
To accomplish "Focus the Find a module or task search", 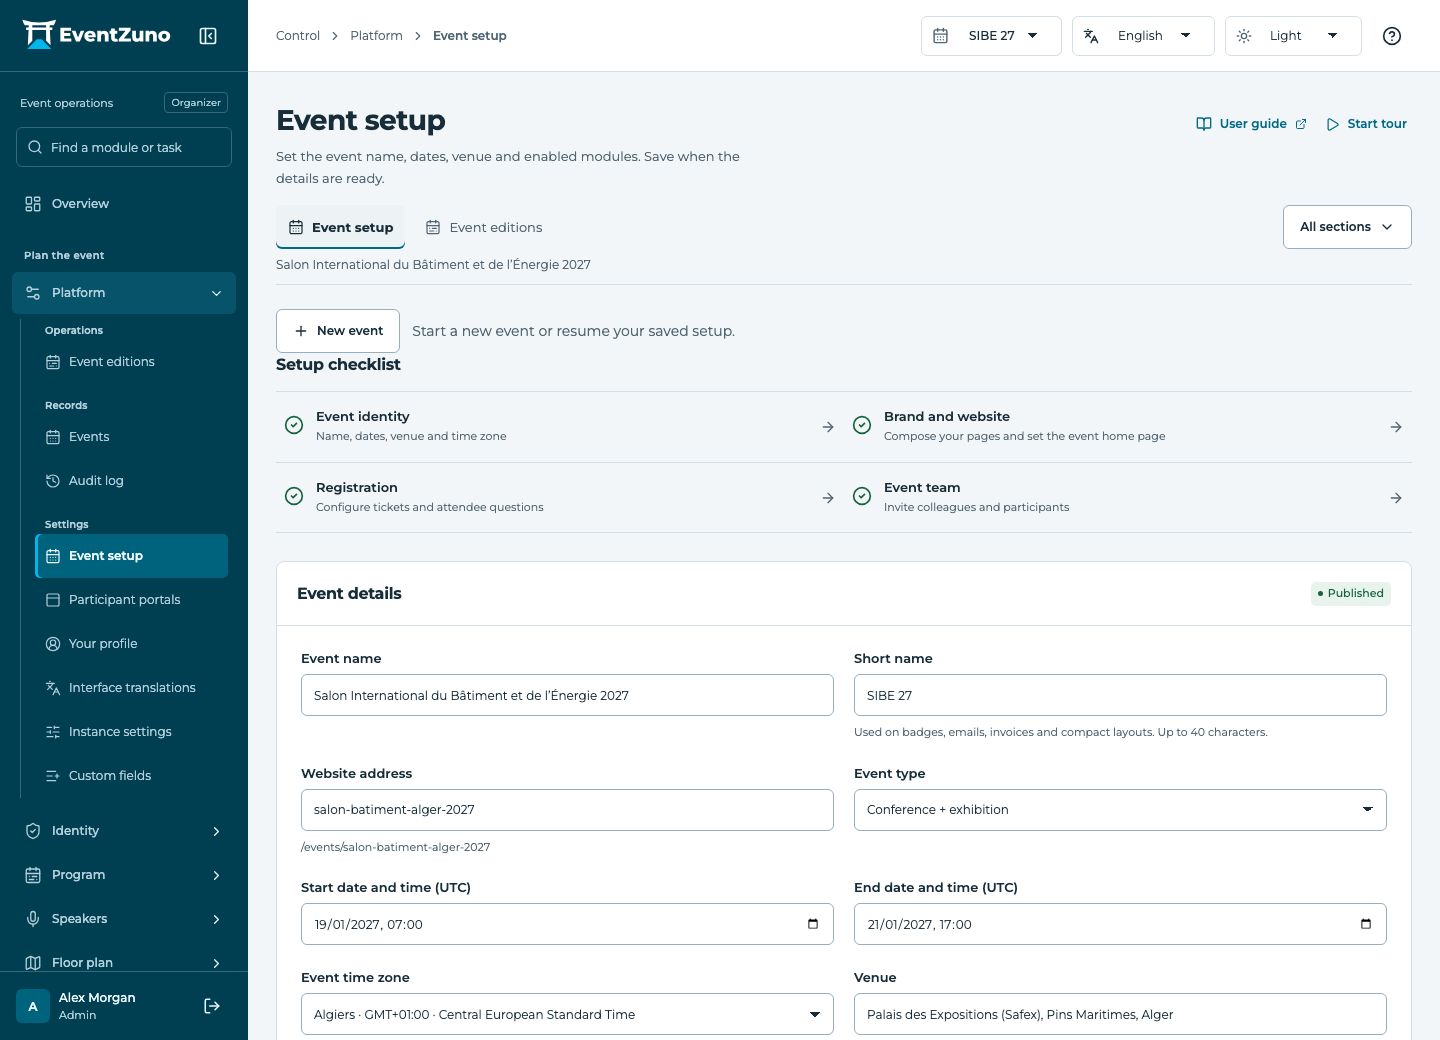I will (124, 147).
